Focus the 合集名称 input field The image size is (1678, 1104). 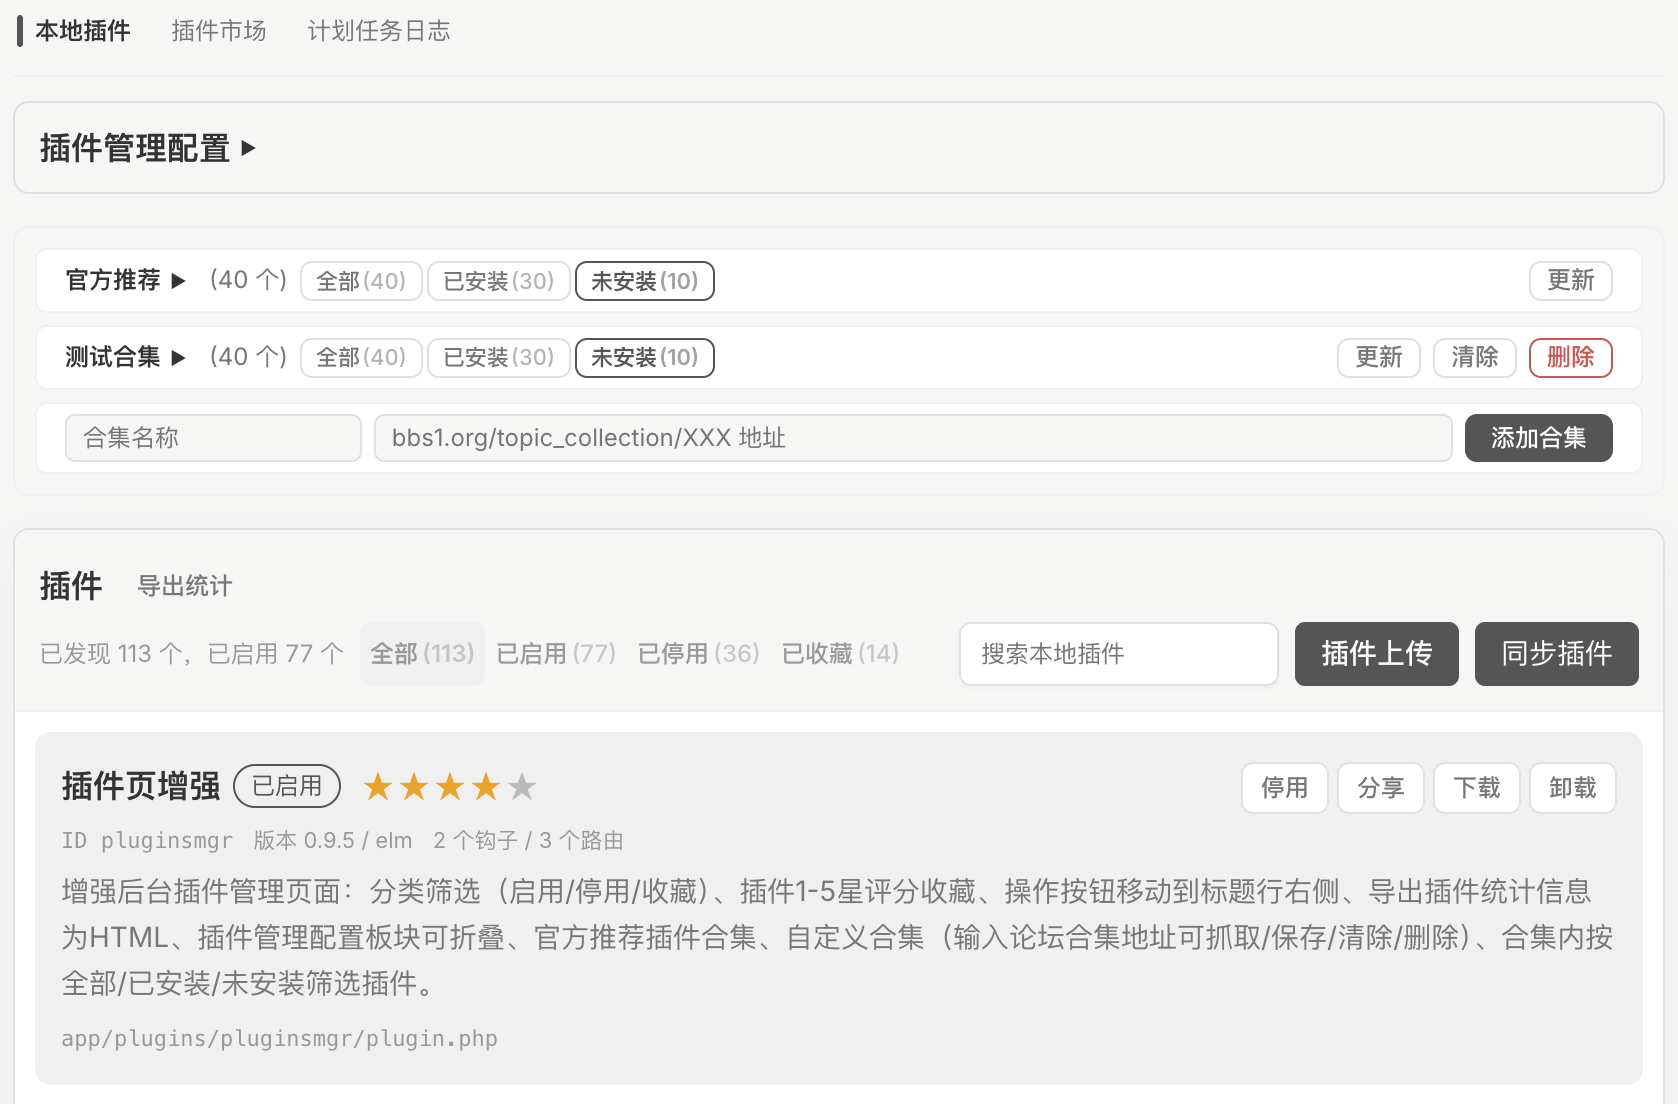pos(213,438)
